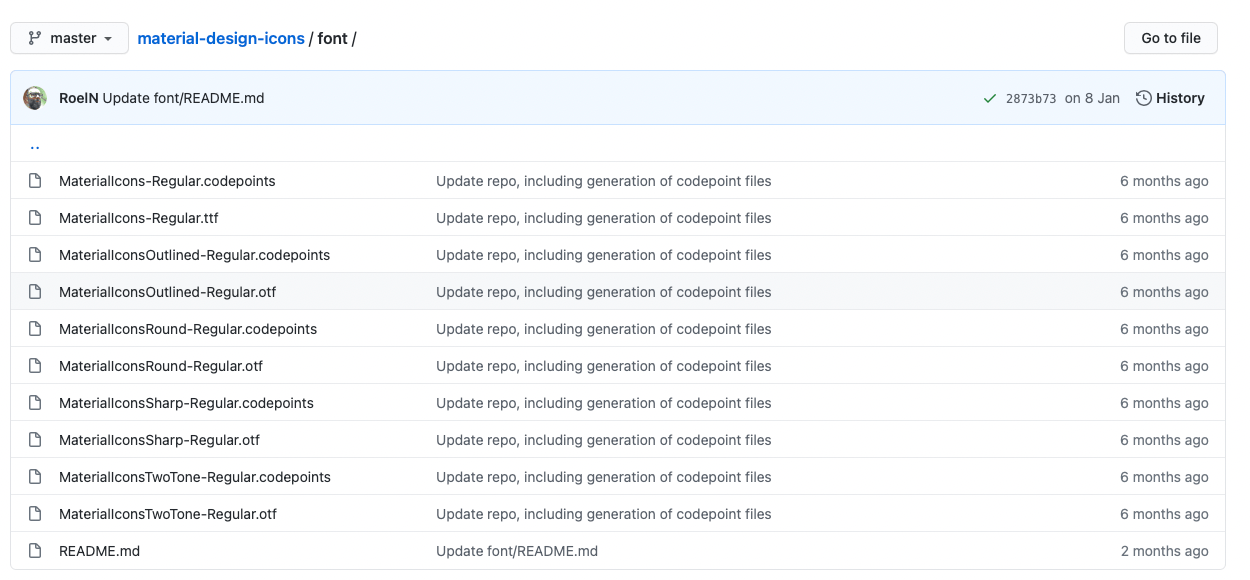Click RoelN's avatar thumbnail
This screenshot has width=1250, height=580.
click(x=35, y=98)
